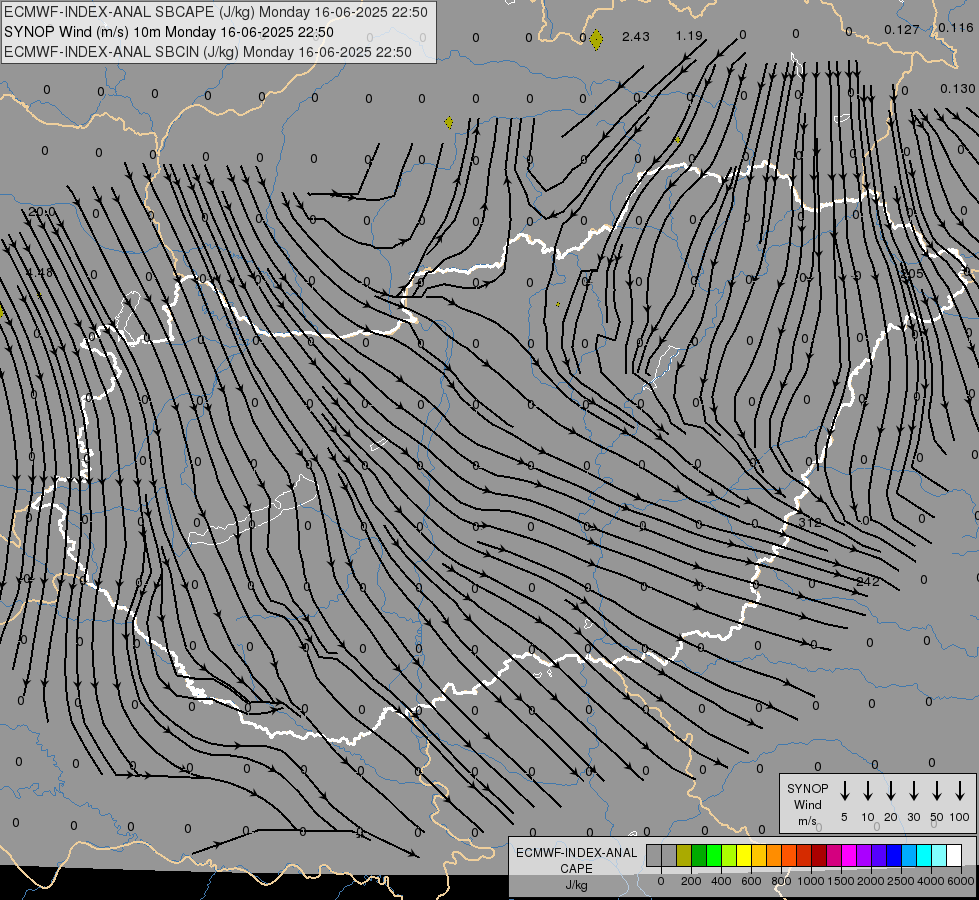Image resolution: width=979 pixels, height=900 pixels.
Task: Click the 2.43 CAPE value label
Action: pyautogui.click(x=636, y=37)
